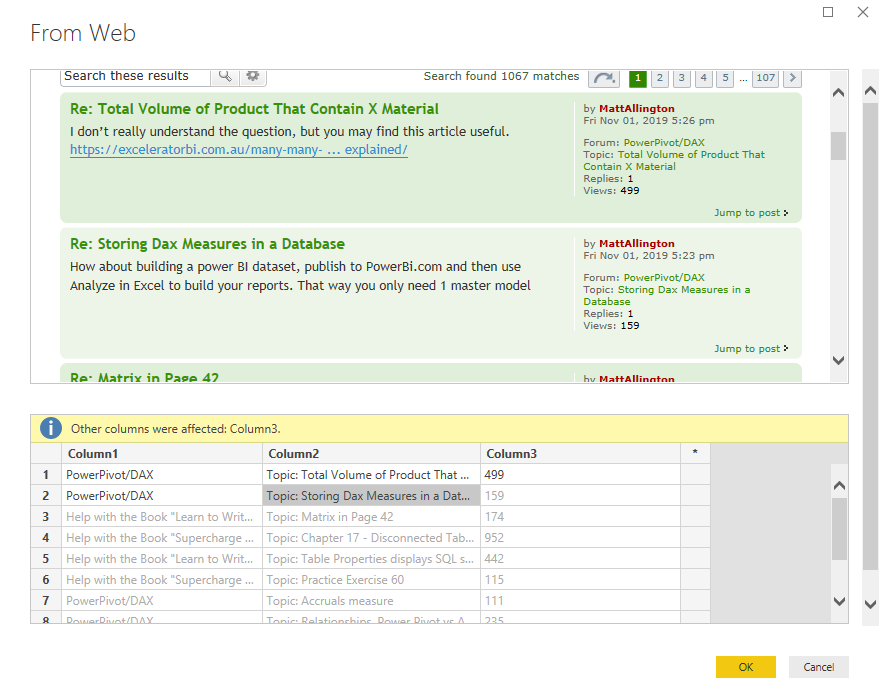879x699 pixels.
Task: Select Column2 header
Action: [x=371, y=453]
